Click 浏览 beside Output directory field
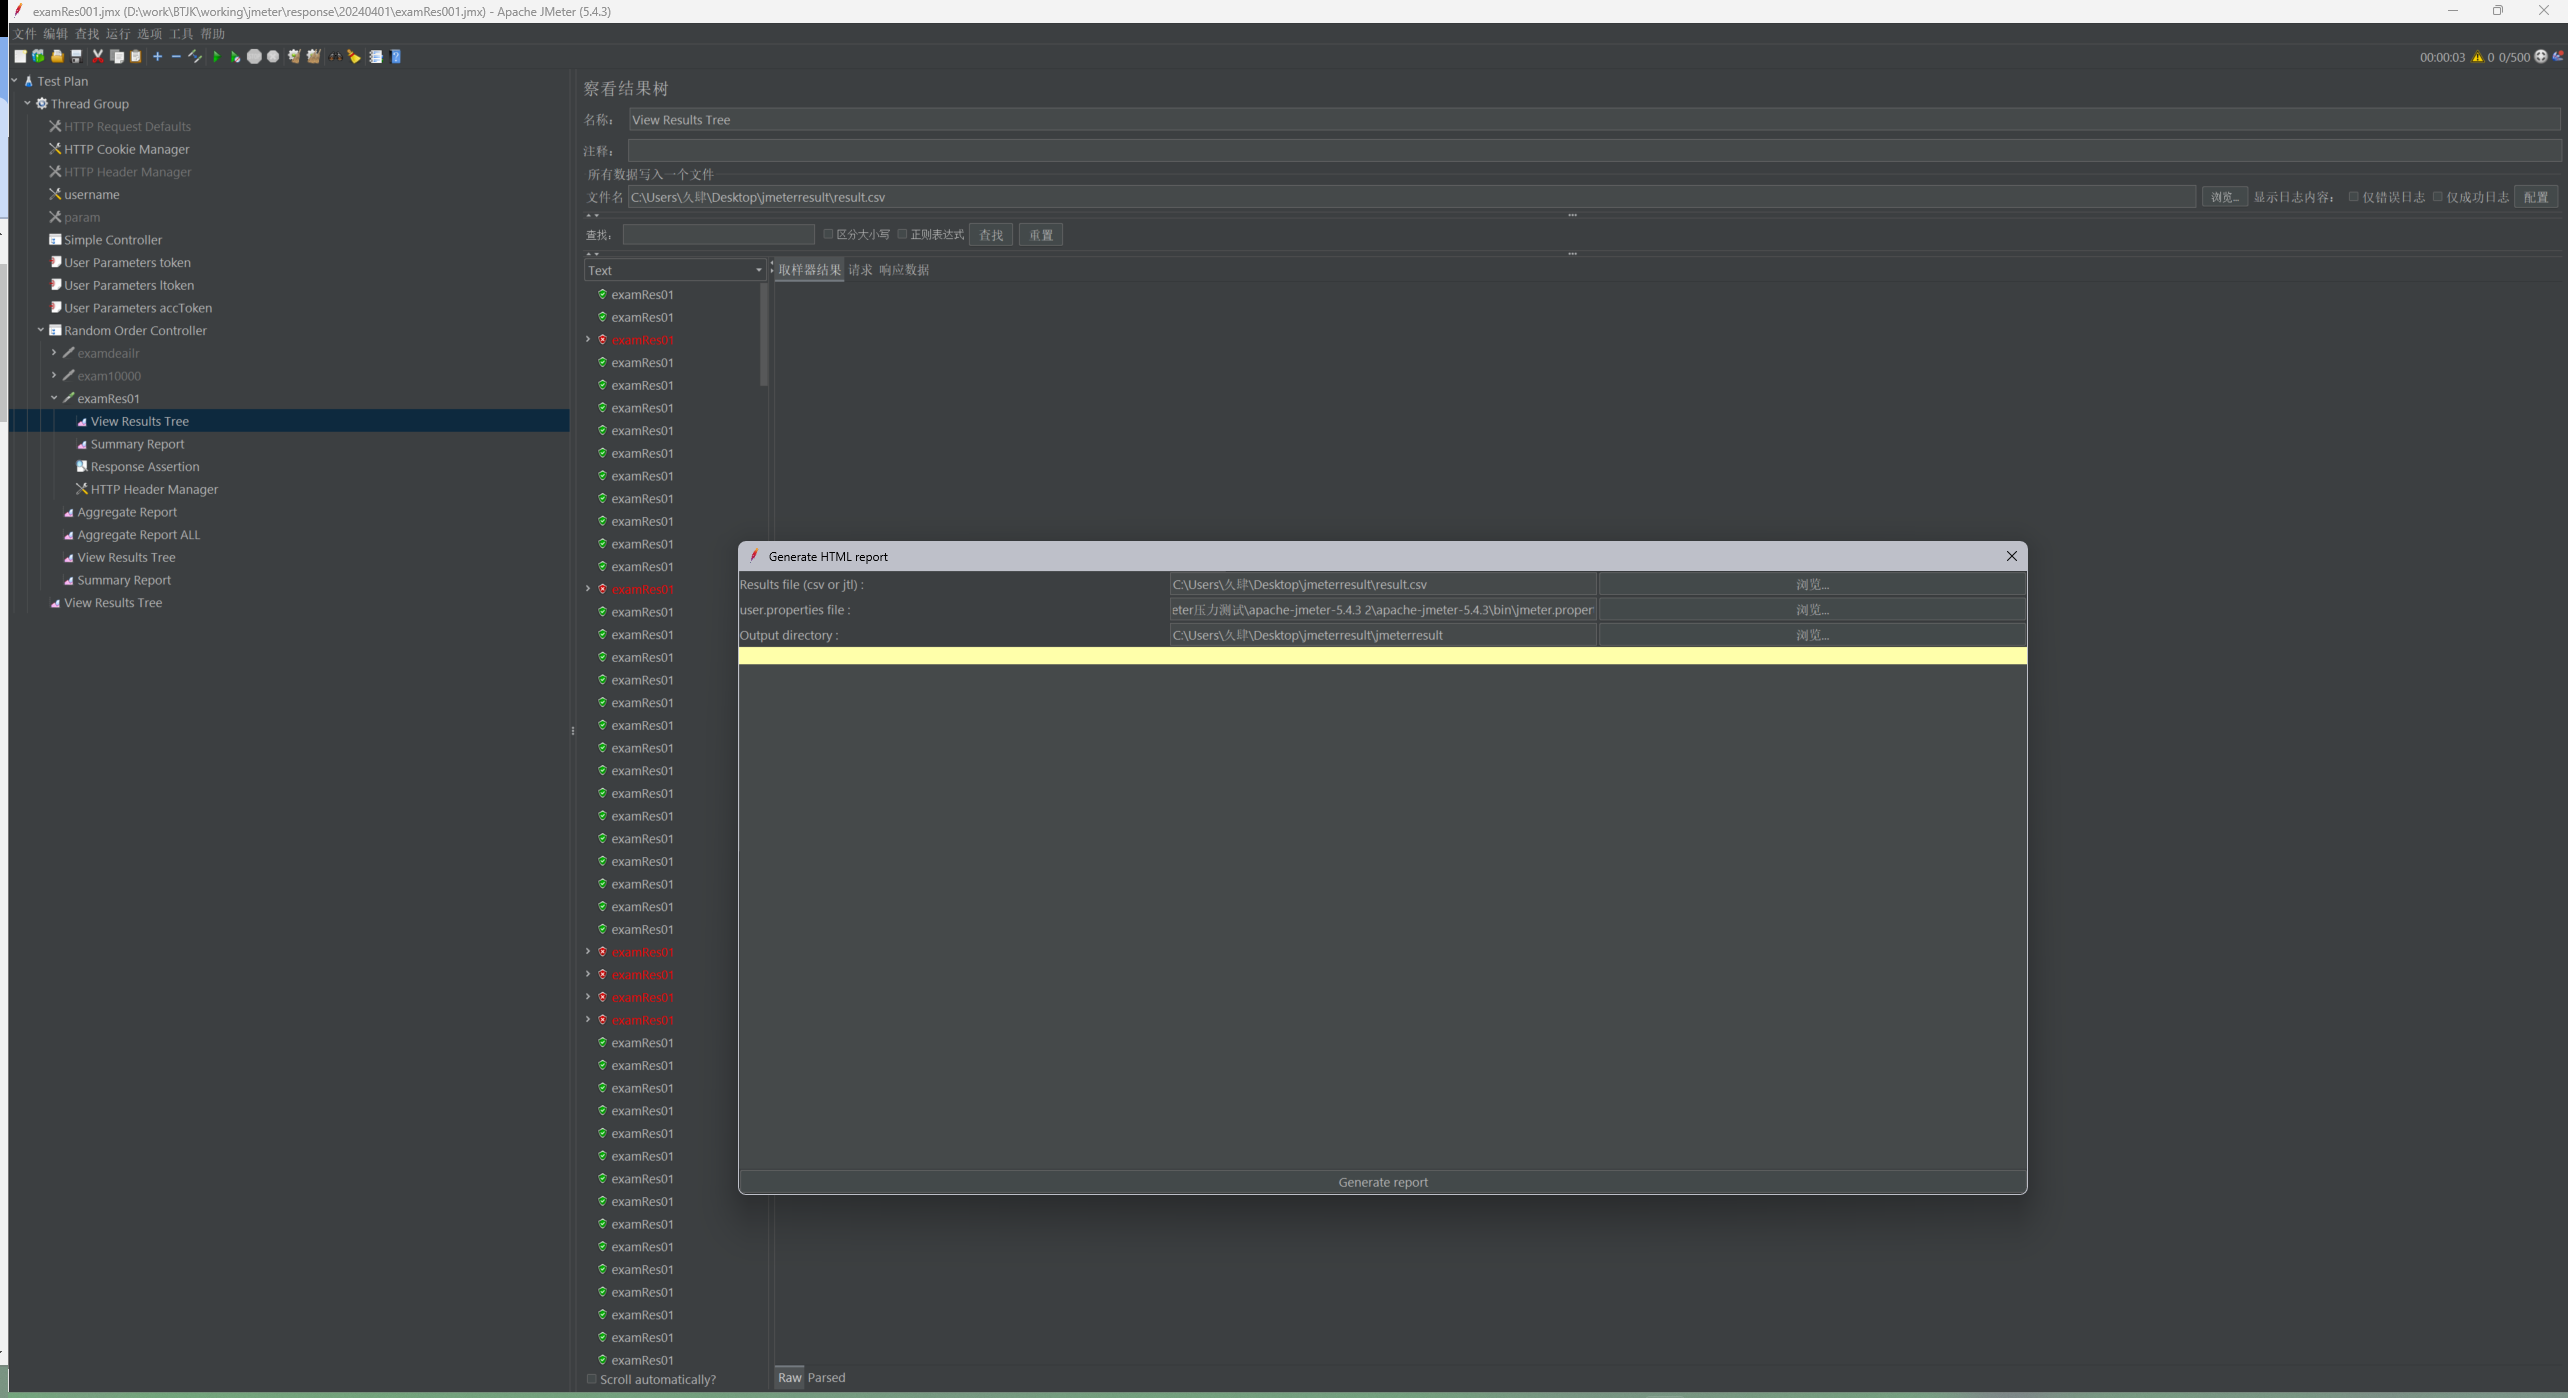The height and width of the screenshot is (1398, 2568). click(x=1811, y=635)
